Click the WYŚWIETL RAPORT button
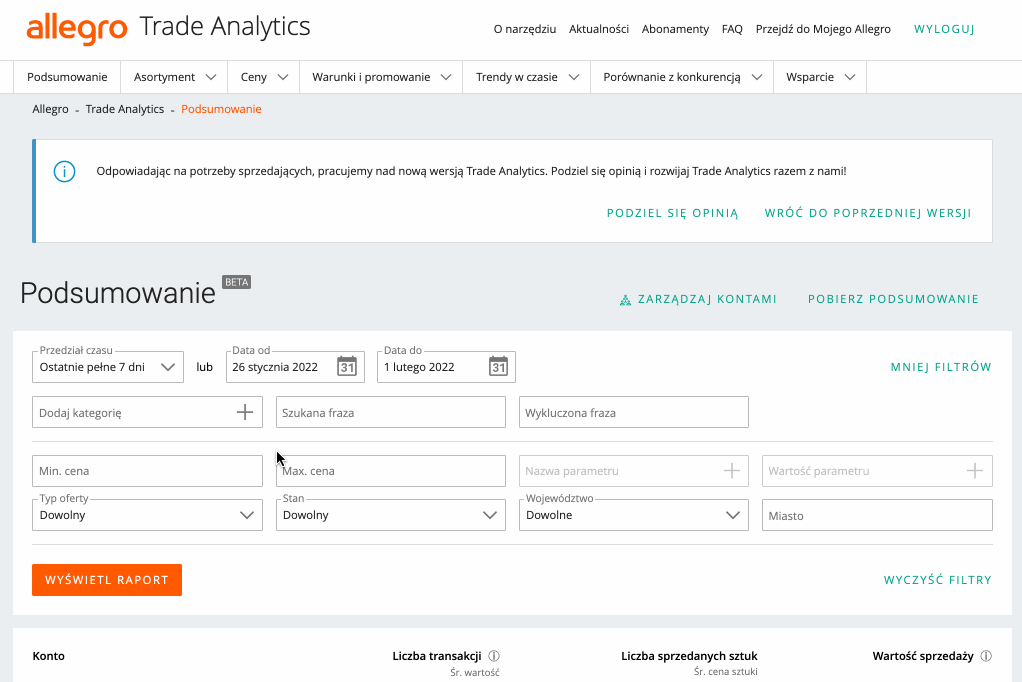The height and width of the screenshot is (682, 1022). point(107,580)
